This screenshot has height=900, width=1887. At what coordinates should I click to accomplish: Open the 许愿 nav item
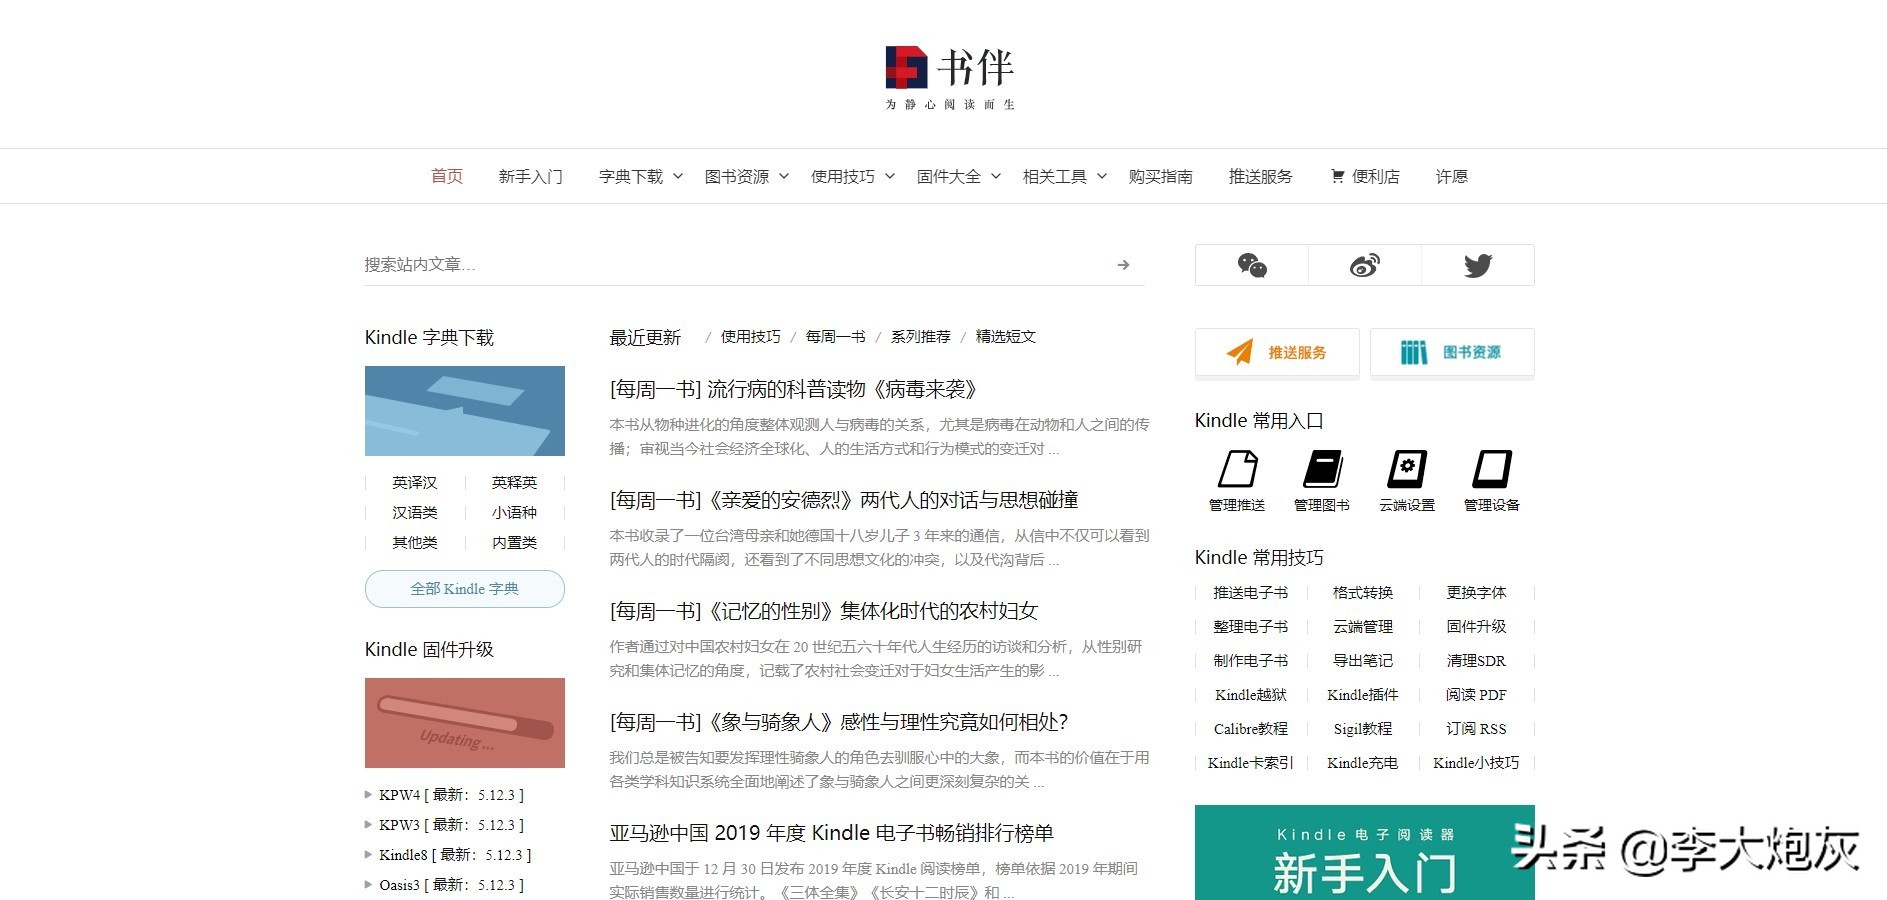1452,176
